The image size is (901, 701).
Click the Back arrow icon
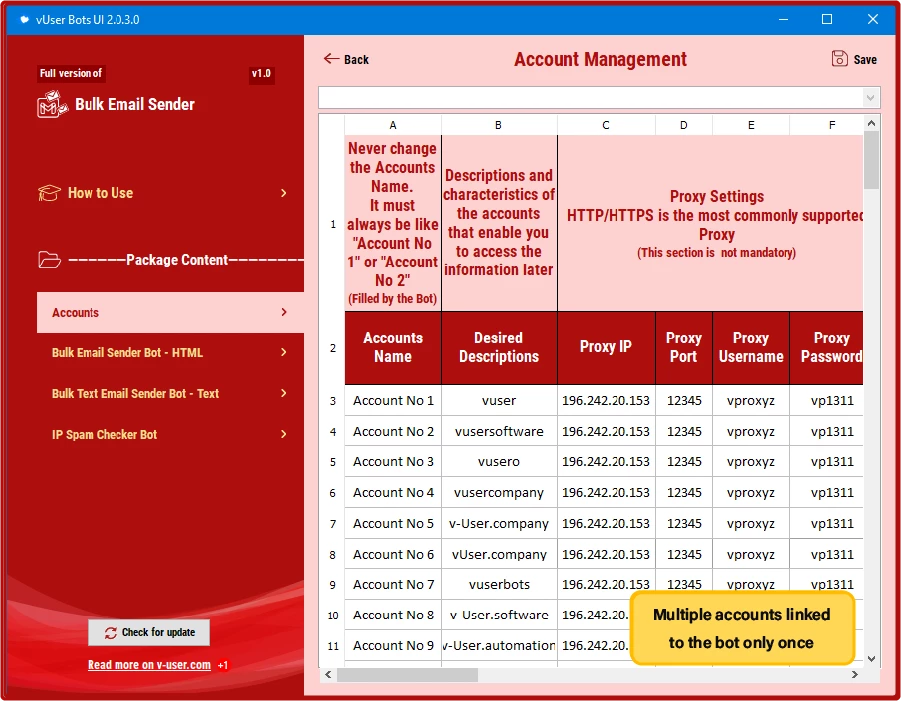click(332, 59)
